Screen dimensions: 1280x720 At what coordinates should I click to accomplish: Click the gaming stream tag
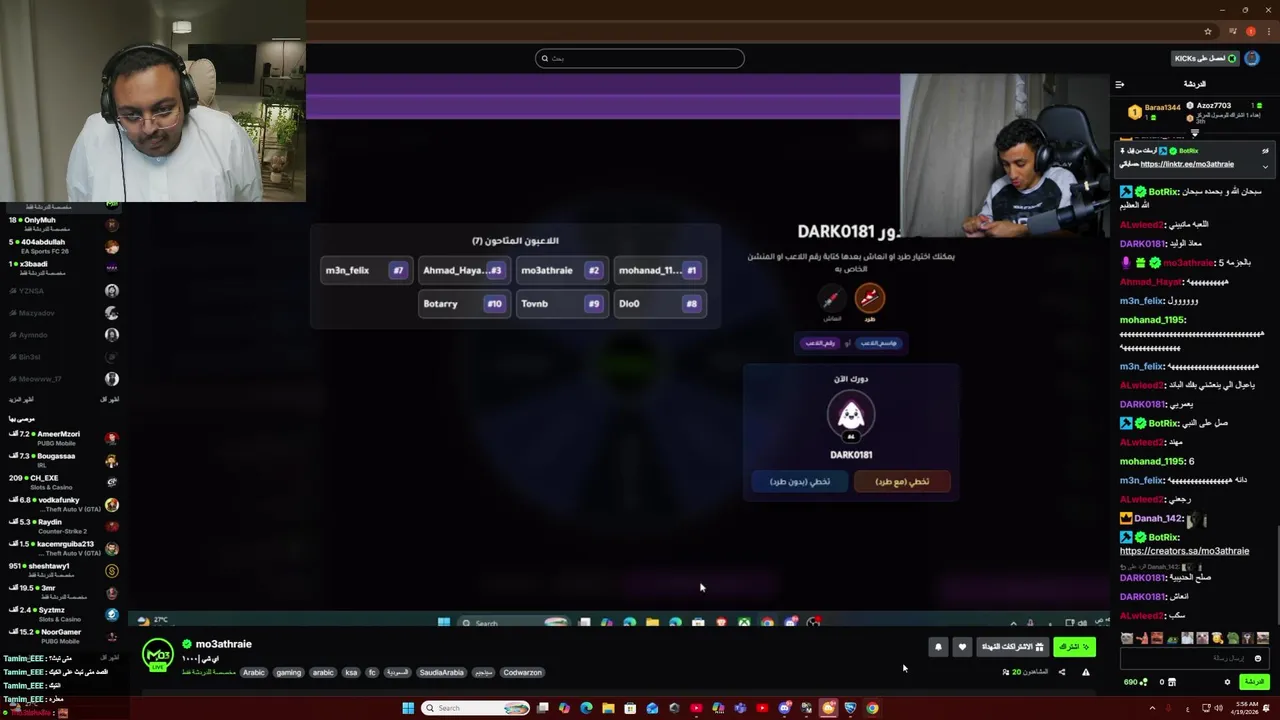[289, 672]
